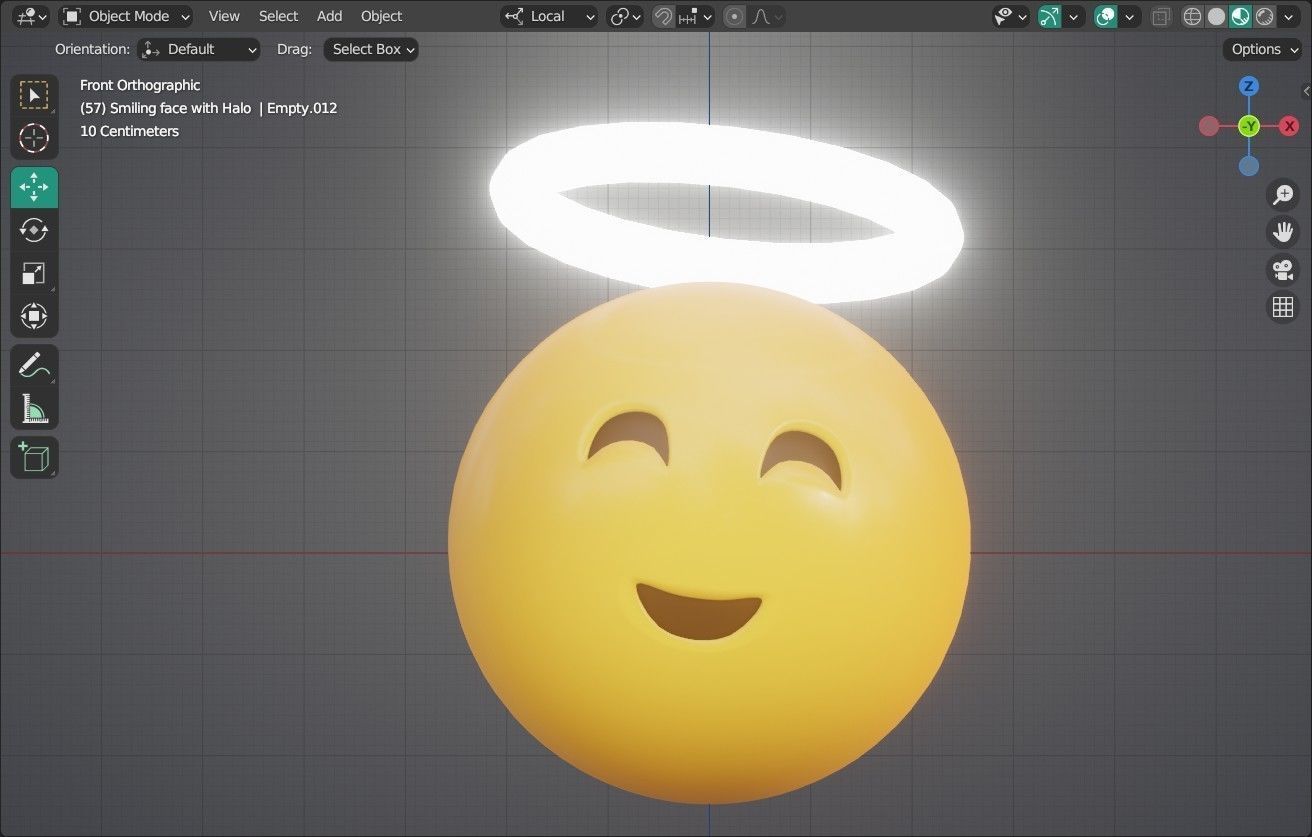
Task: Select the combined Transform tool
Action: tap(34, 316)
